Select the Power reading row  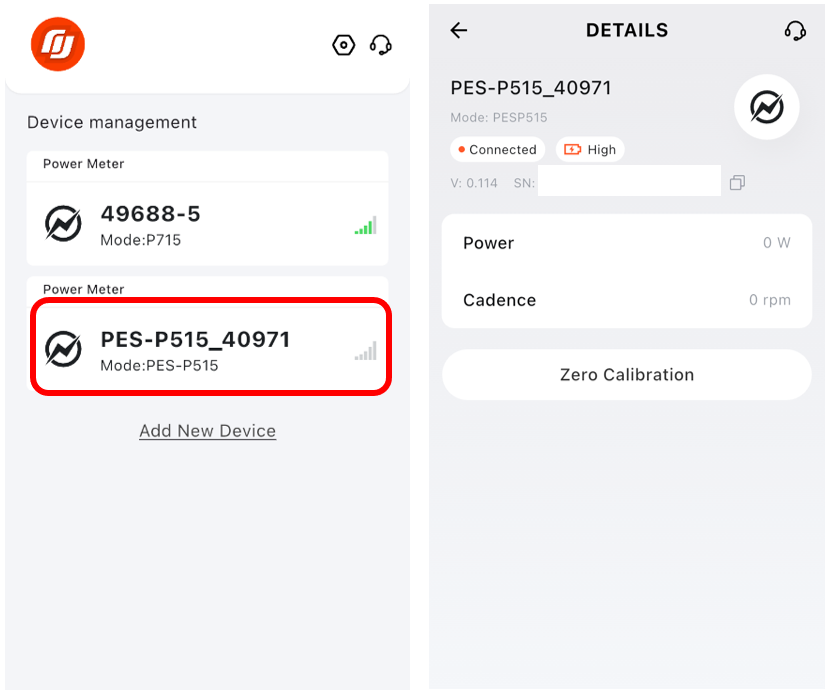(x=626, y=243)
